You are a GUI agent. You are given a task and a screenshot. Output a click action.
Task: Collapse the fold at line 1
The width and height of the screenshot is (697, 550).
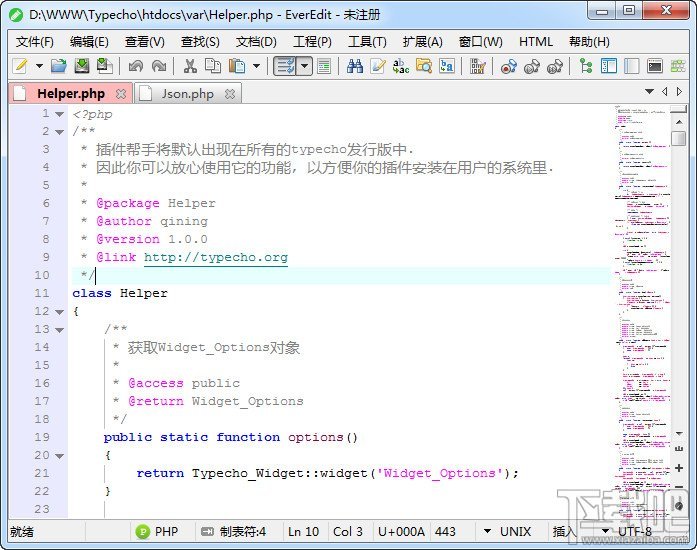[x=59, y=114]
